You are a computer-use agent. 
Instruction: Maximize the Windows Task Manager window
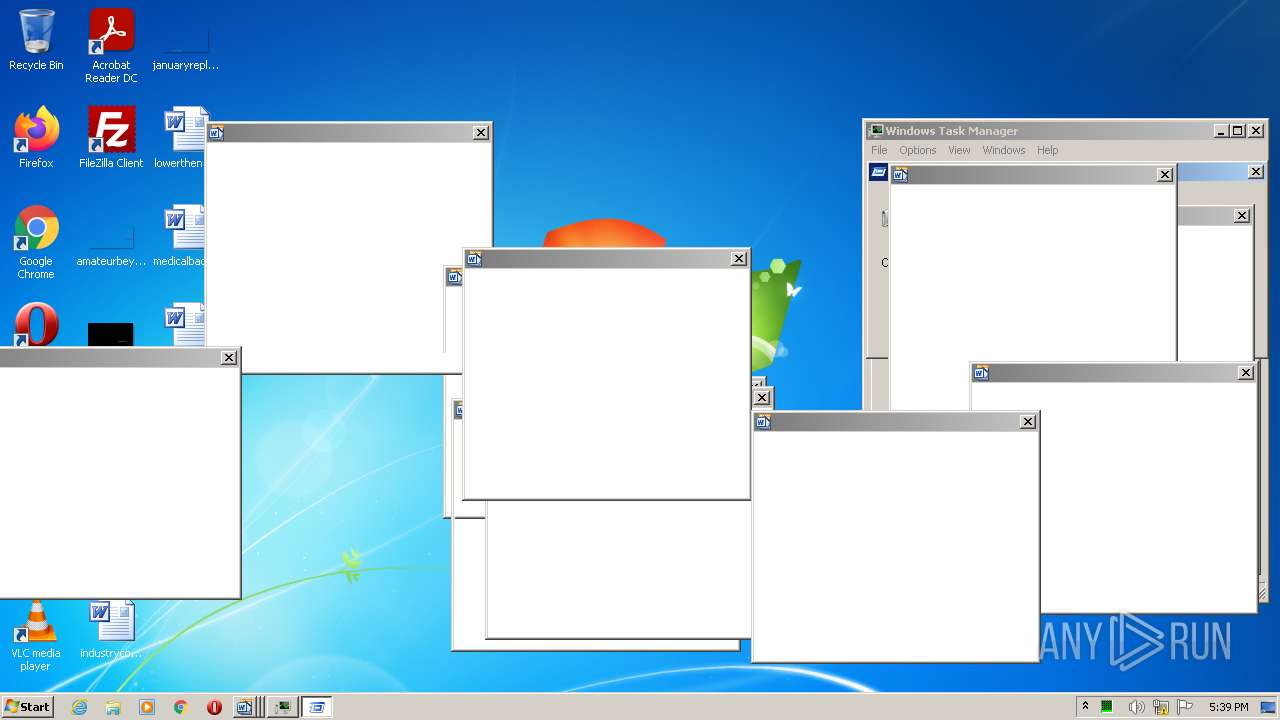tap(1237, 131)
